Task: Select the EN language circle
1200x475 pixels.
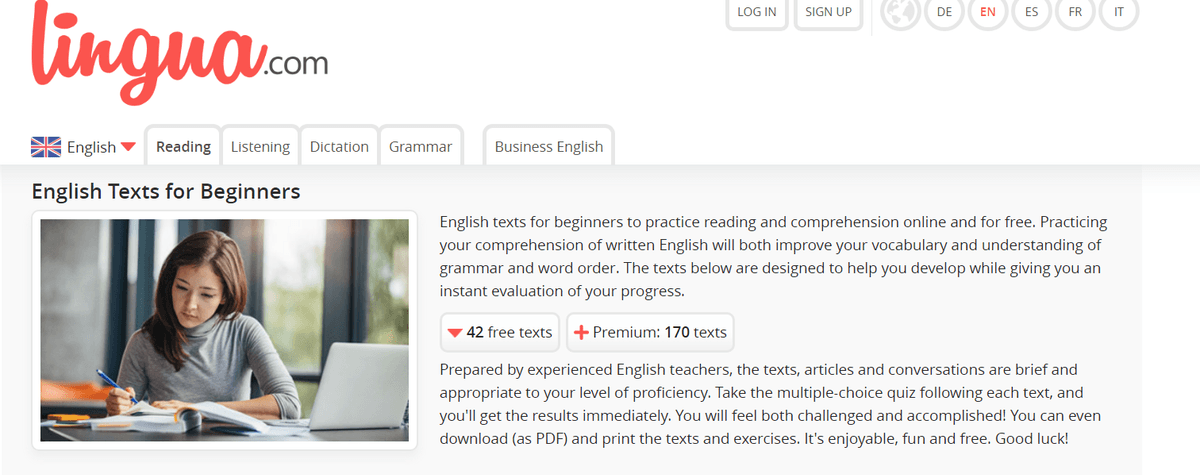Action: coord(988,13)
